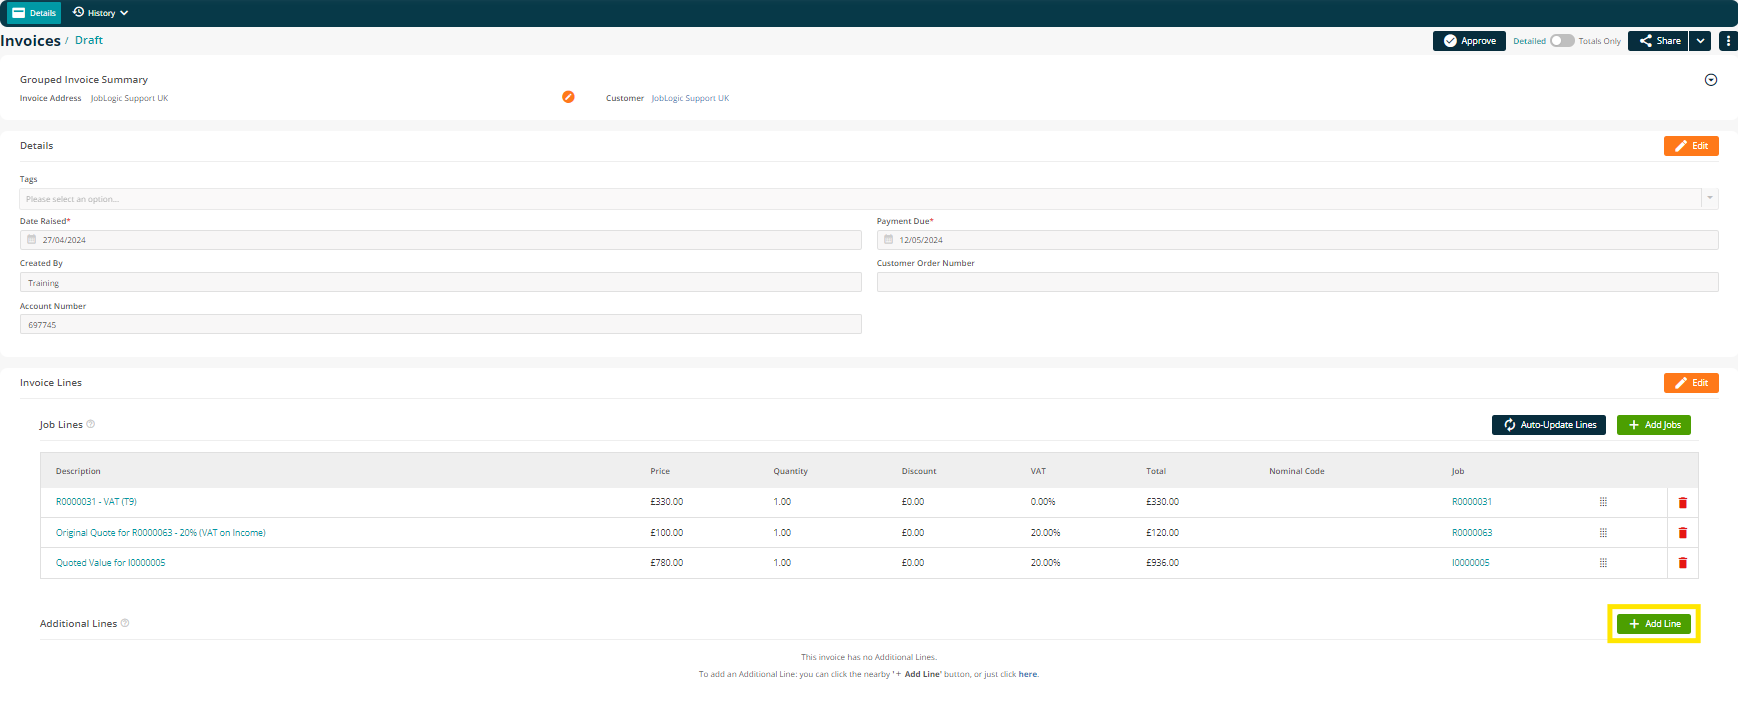Screen dimensions: 1738x722
Task: Click the Account Number field
Action: pos(441,324)
